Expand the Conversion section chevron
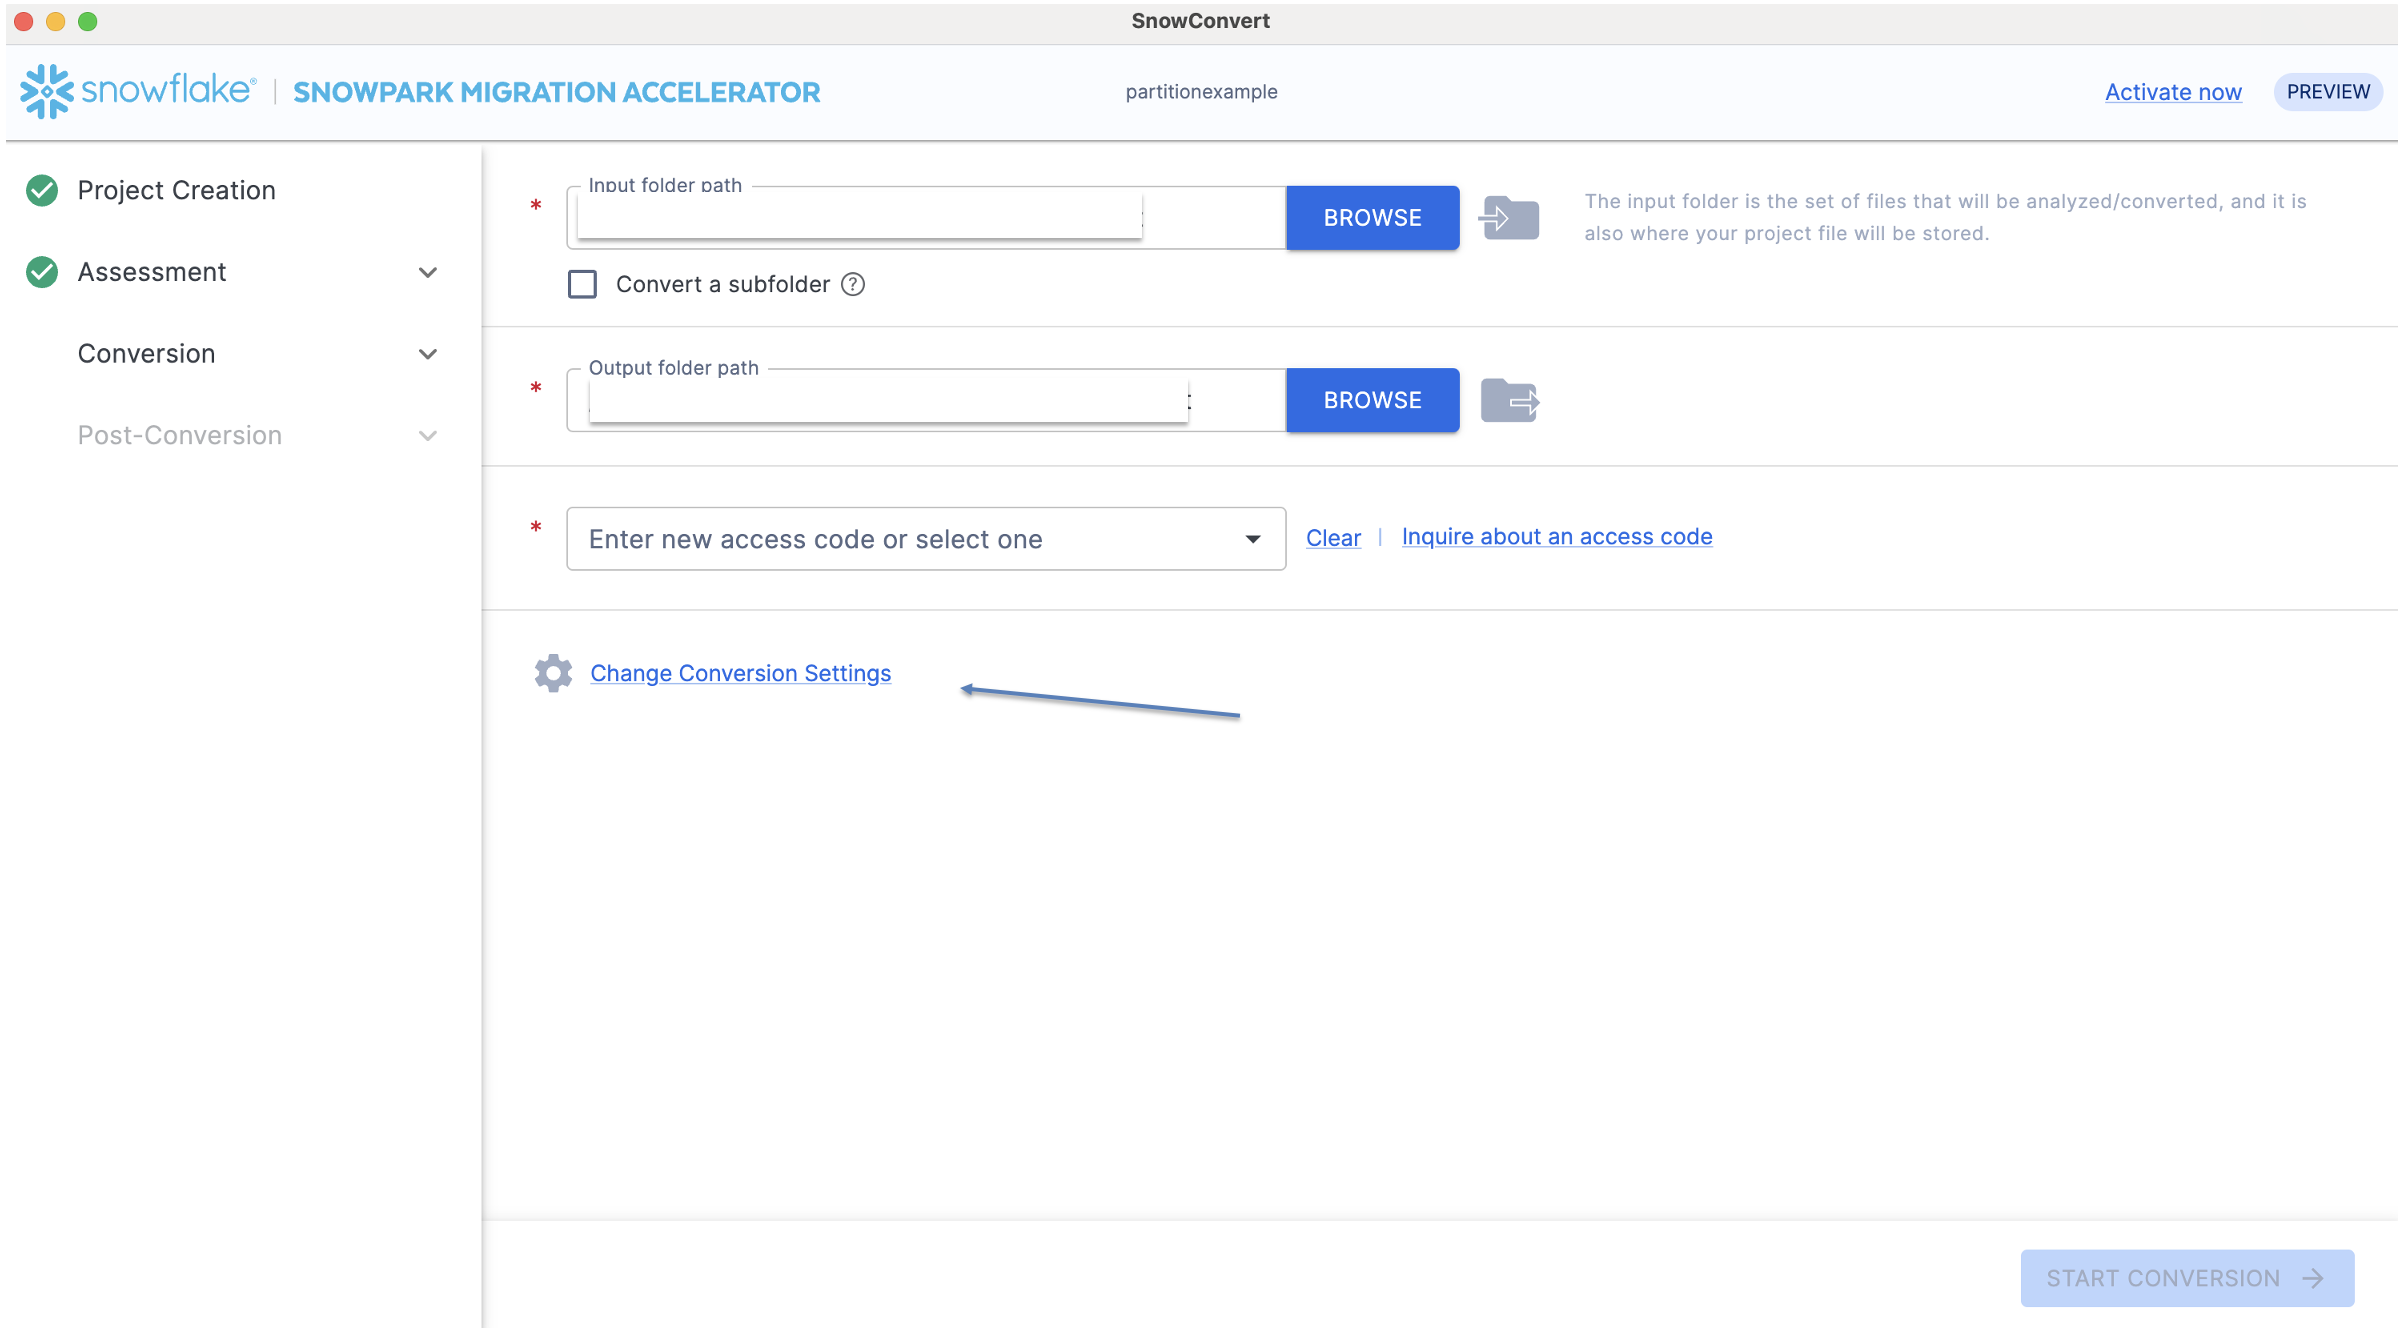The image size is (2398, 1338). tap(428, 354)
